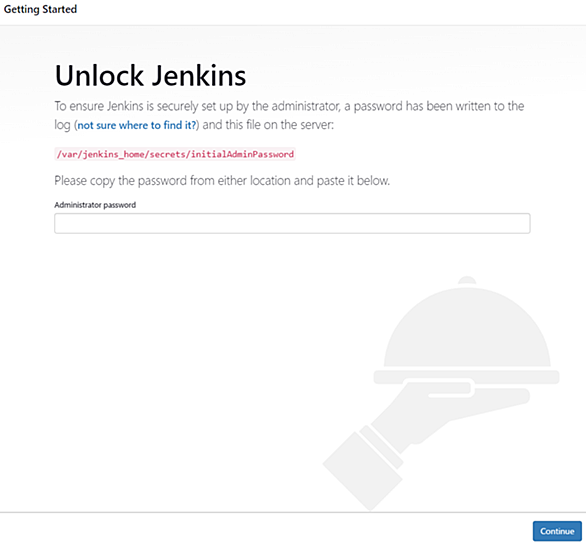
Task: Click the "Please copy the password" instruction text
Action: point(222,181)
